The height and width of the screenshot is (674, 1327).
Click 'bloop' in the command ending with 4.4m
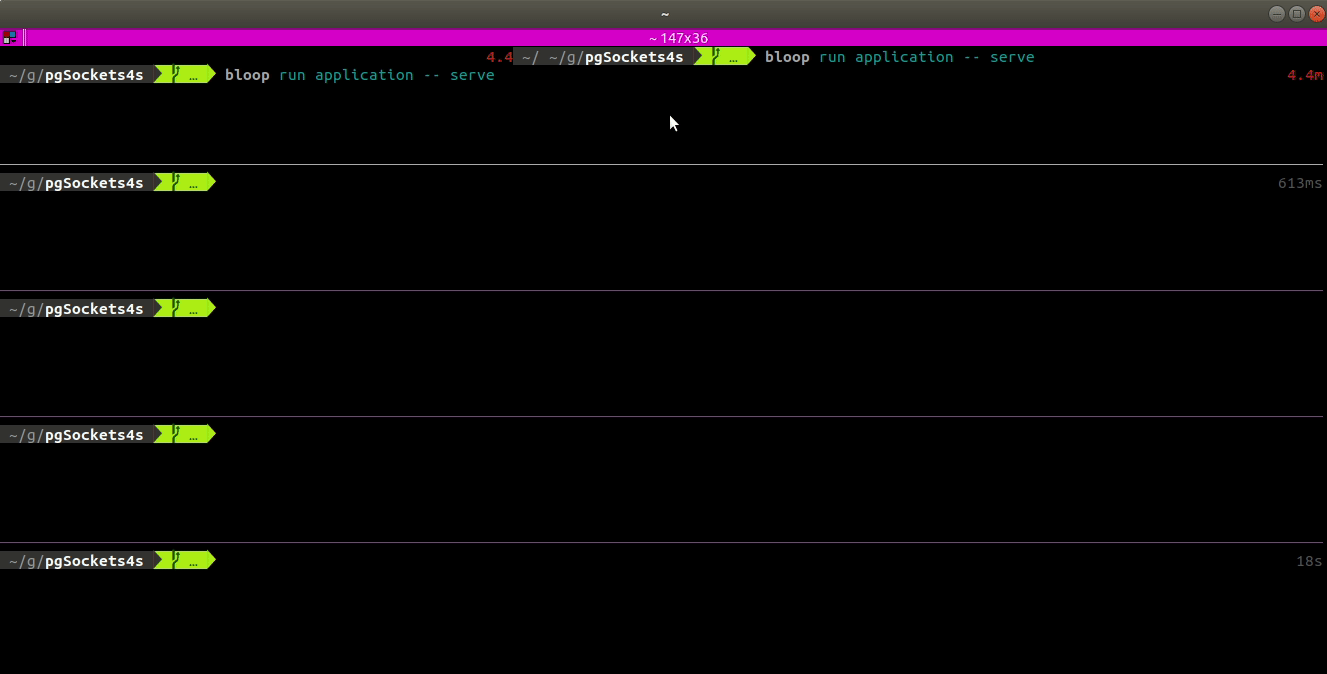[x=247, y=75]
